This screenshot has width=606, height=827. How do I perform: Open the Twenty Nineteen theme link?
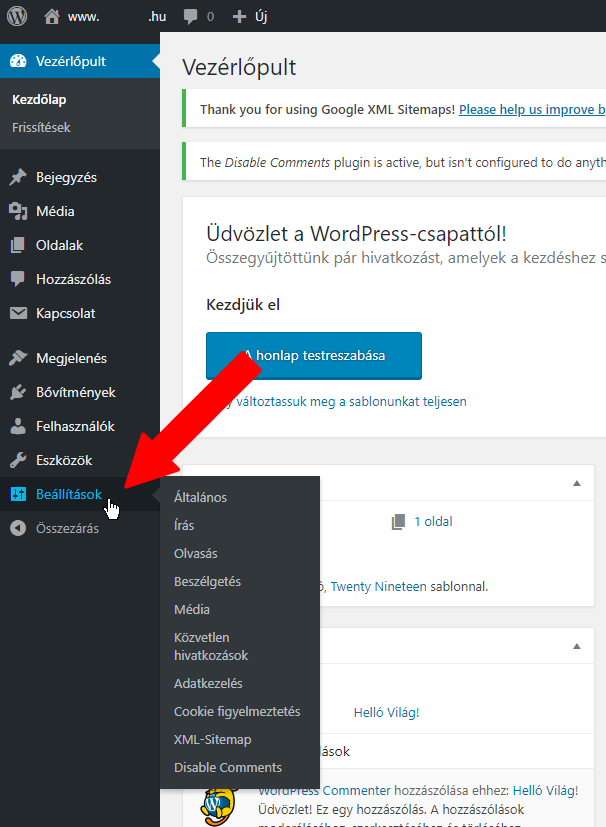coord(378,586)
